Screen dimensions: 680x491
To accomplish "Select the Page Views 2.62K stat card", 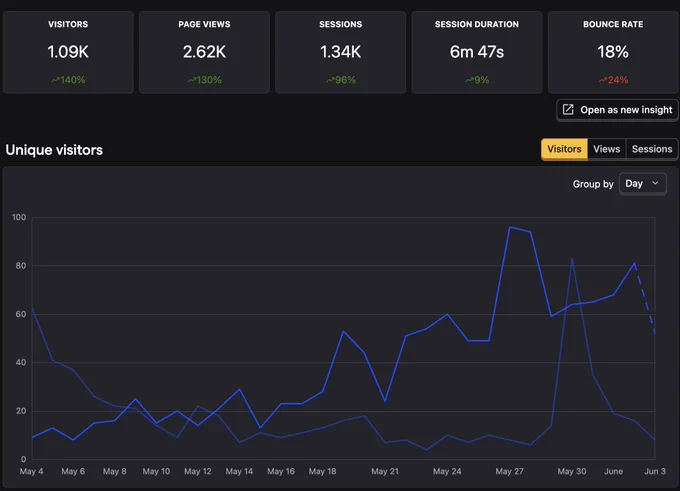I will coord(204,52).
